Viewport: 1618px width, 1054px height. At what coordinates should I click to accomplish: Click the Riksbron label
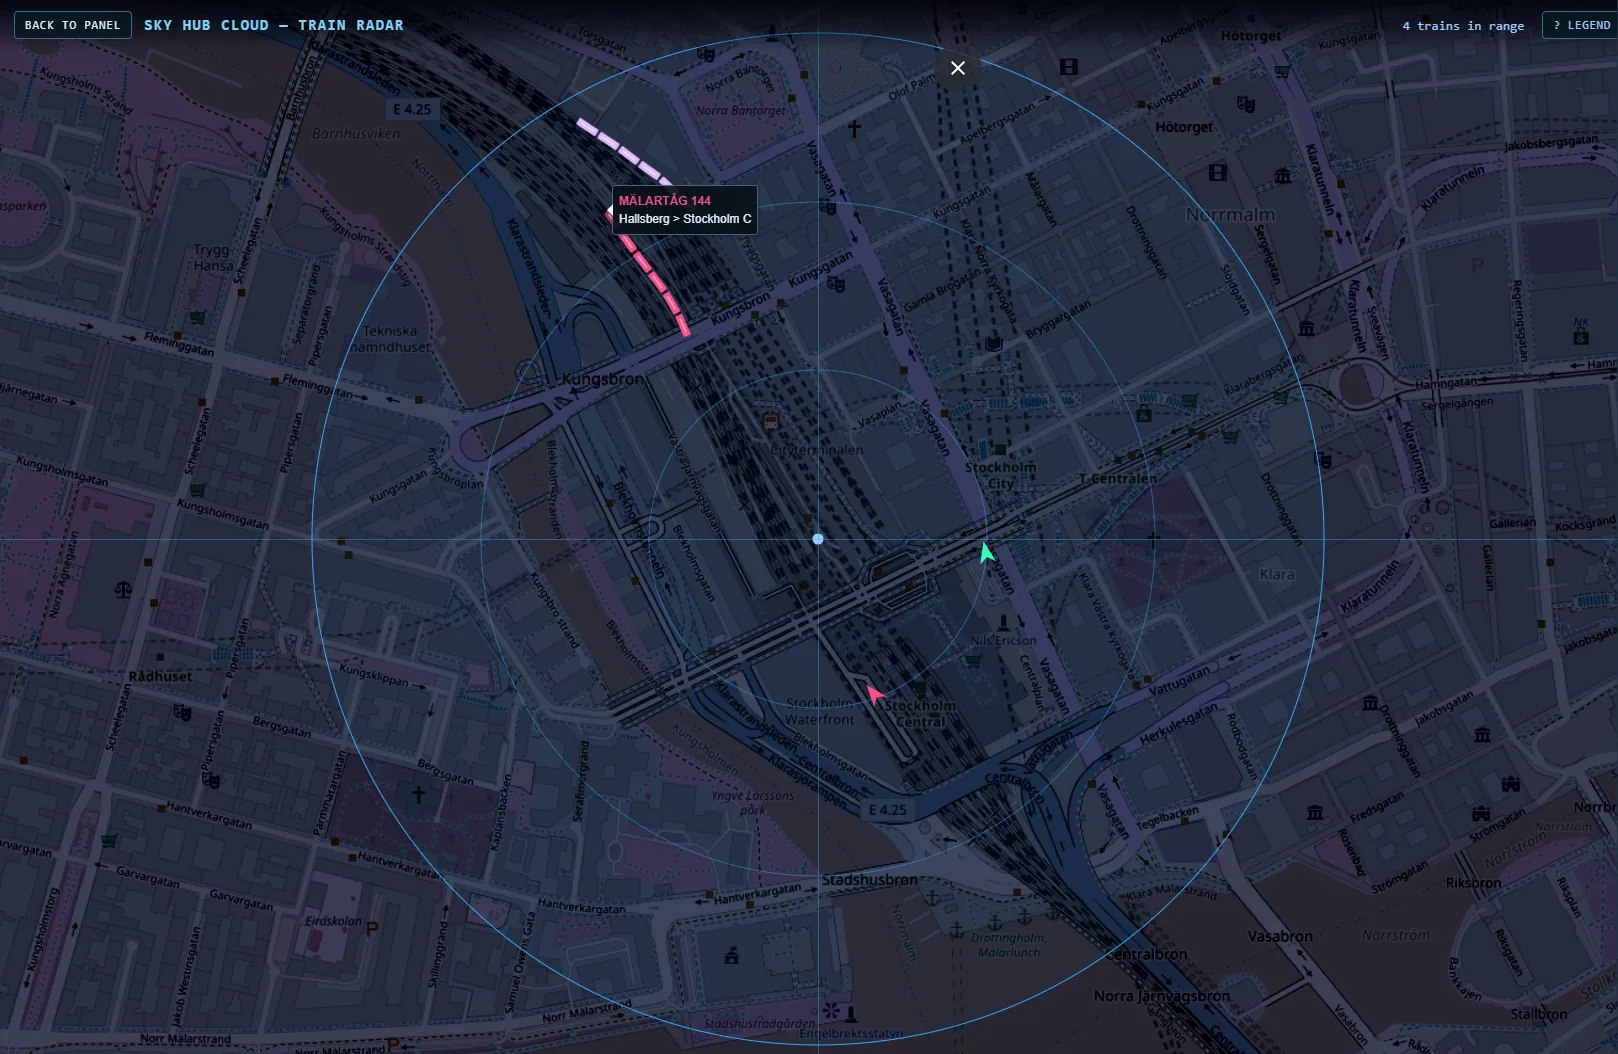(1473, 883)
